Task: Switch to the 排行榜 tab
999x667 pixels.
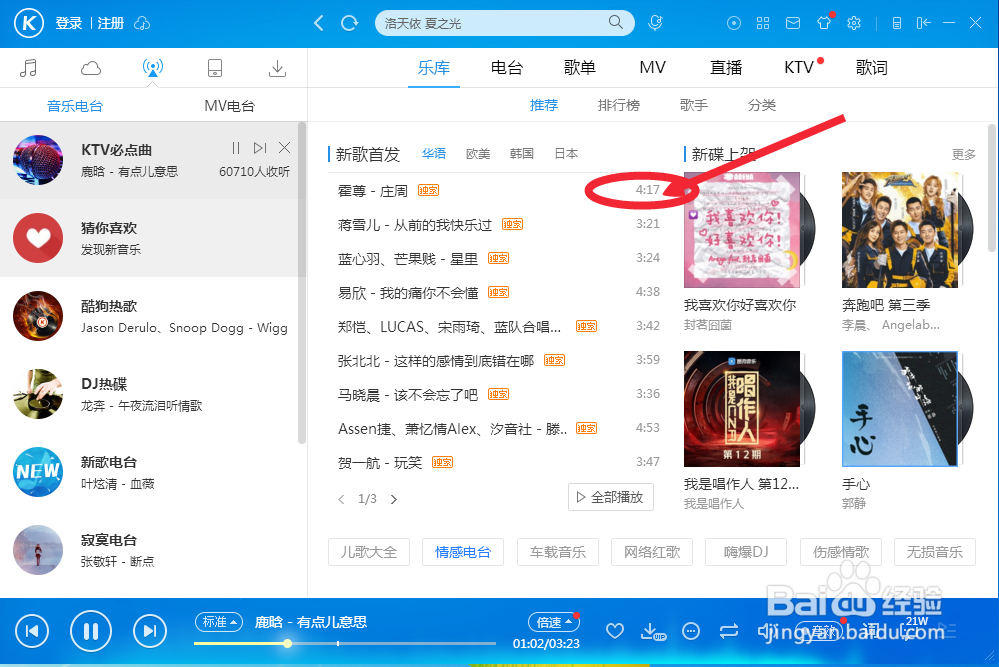Action: [620, 104]
